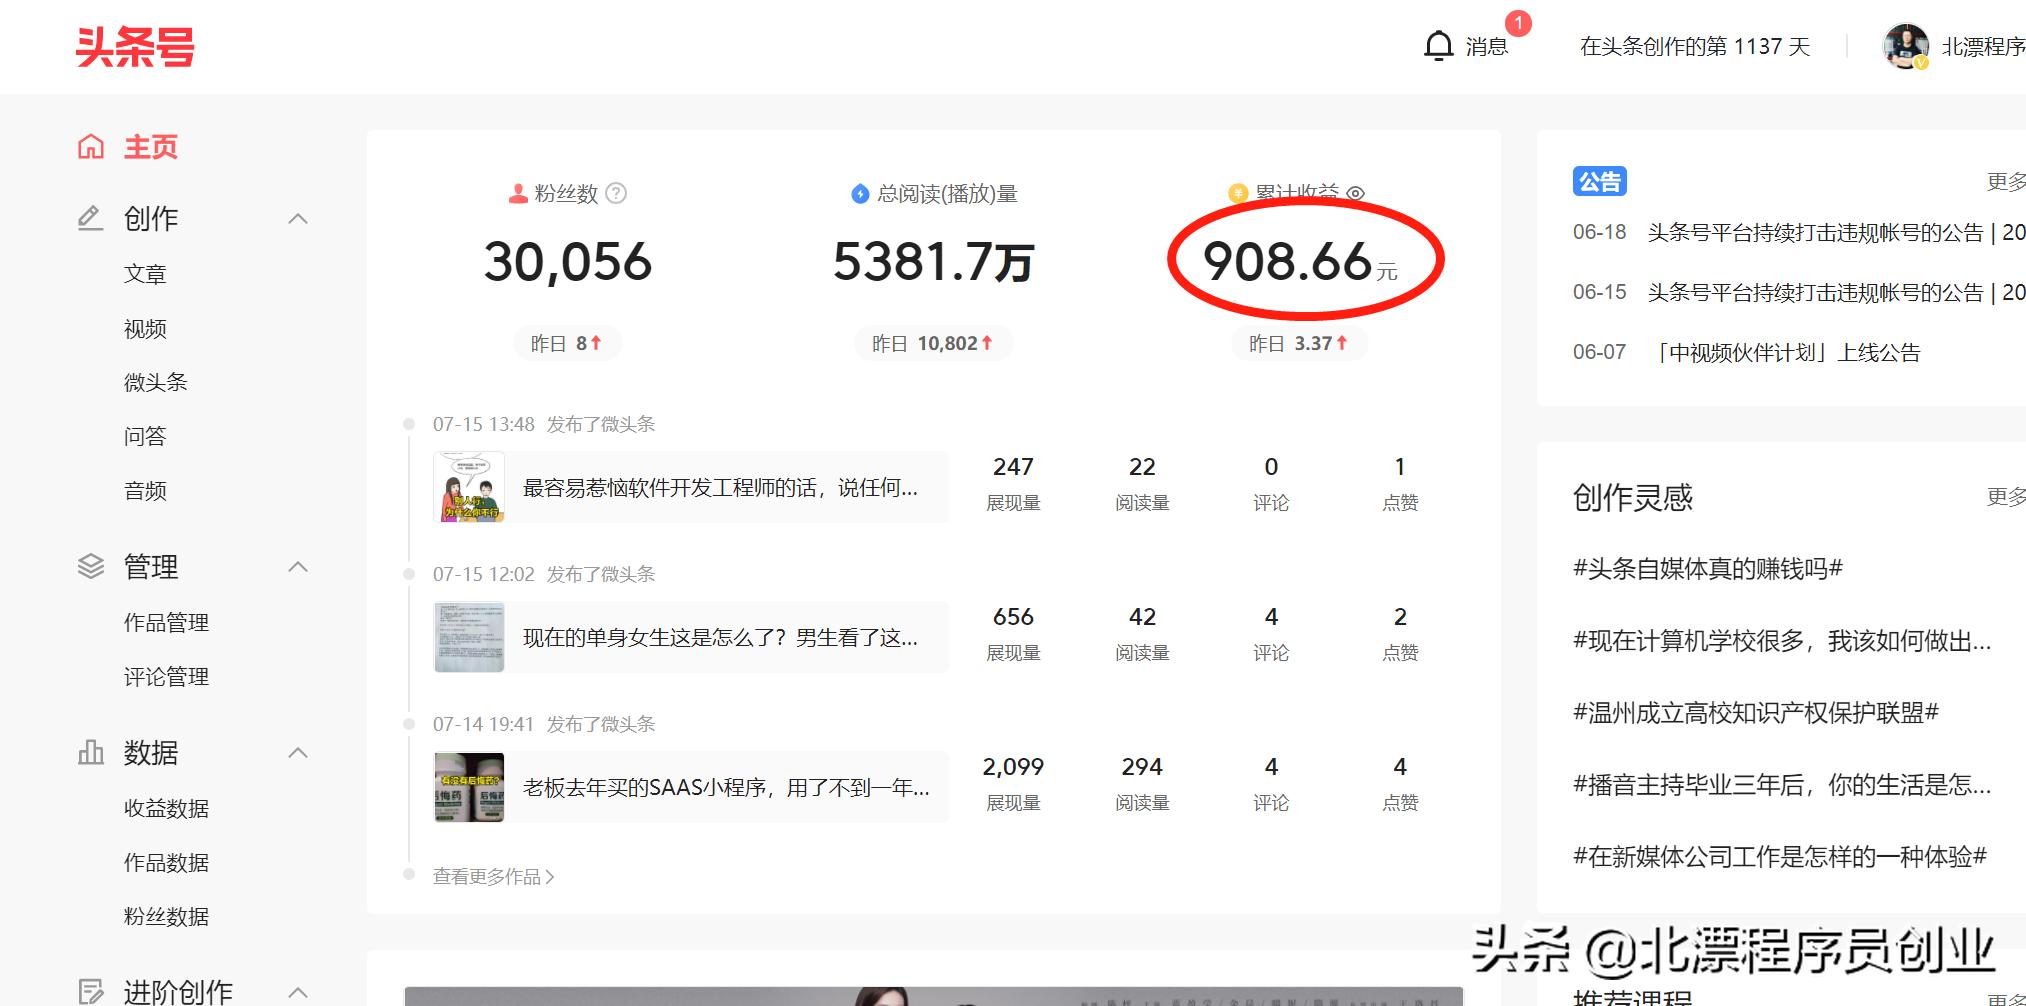Click the yellow 累计收益 coin icon
The height and width of the screenshot is (1006, 2026).
pyautogui.click(x=1238, y=193)
